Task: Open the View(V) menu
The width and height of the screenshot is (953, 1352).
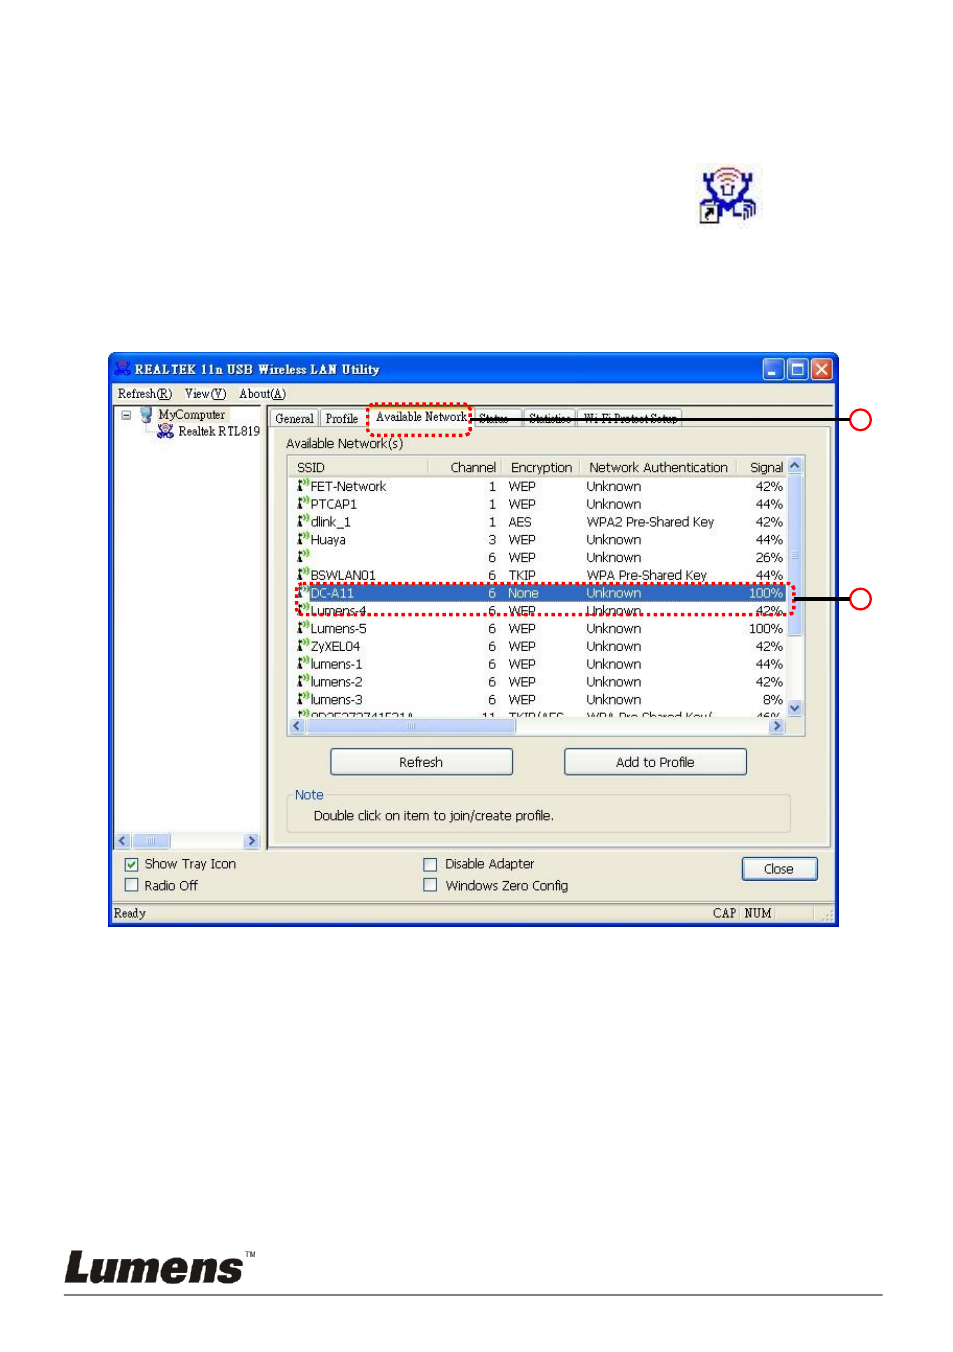Action: click(x=205, y=394)
